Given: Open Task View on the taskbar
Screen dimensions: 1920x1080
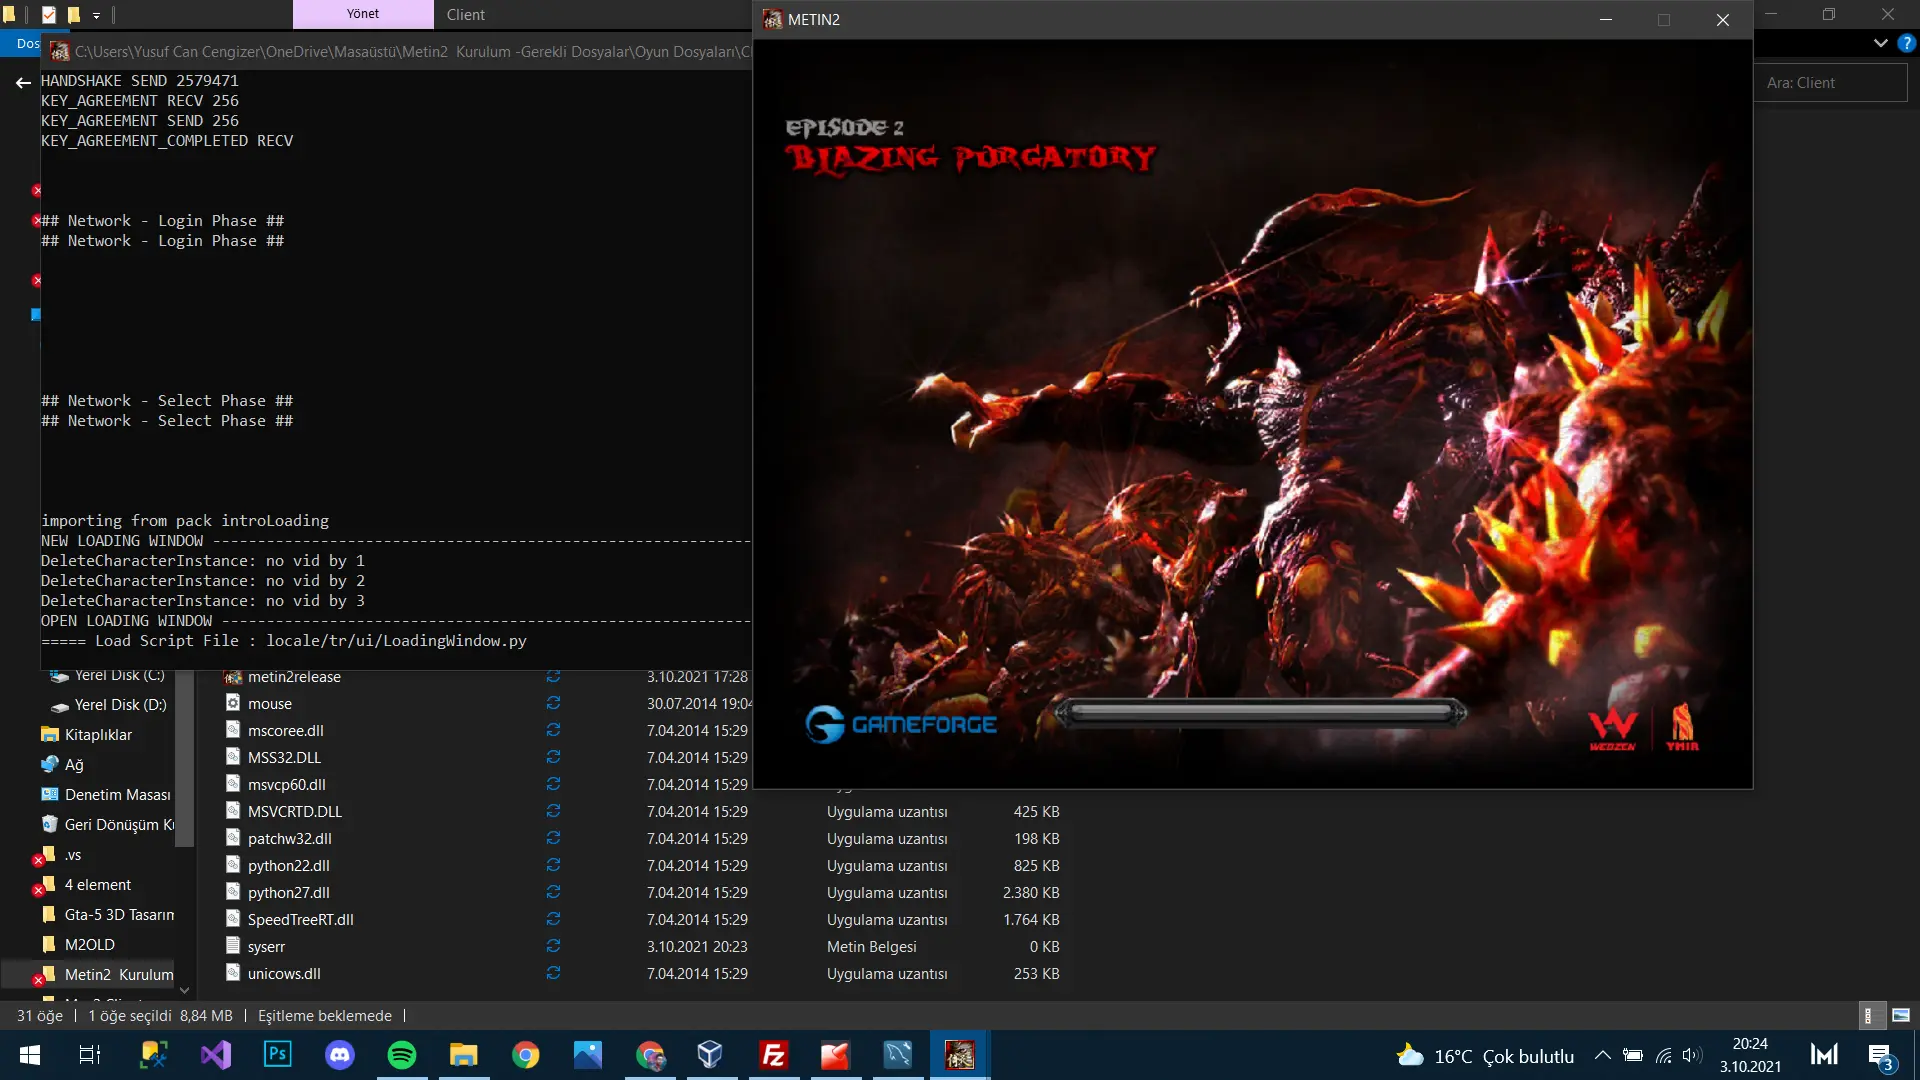Looking at the screenshot, I should point(90,1055).
